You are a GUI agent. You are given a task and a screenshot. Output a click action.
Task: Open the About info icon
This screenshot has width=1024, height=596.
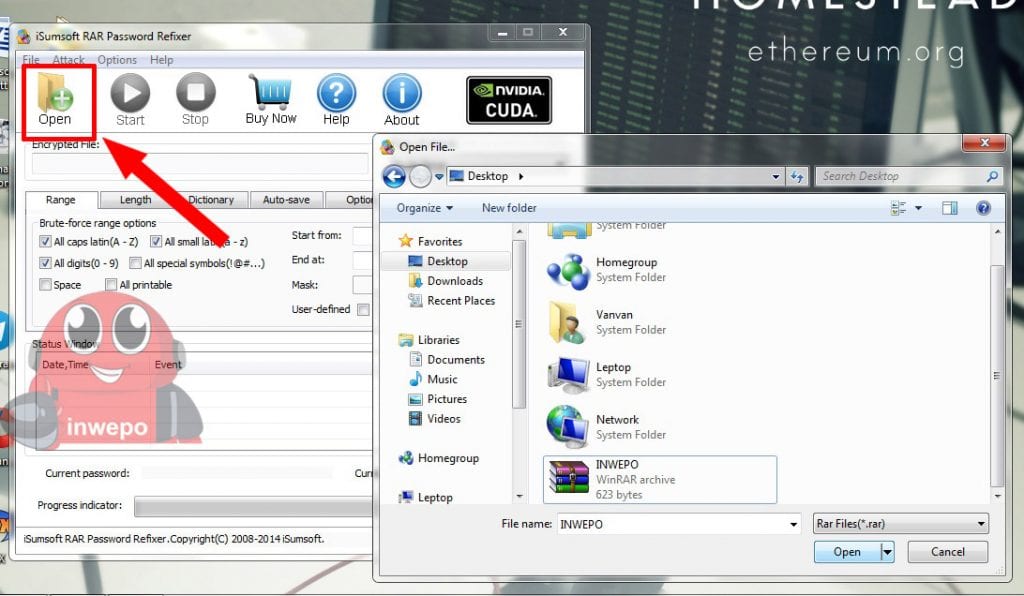pyautogui.click(x=402, y=100)
